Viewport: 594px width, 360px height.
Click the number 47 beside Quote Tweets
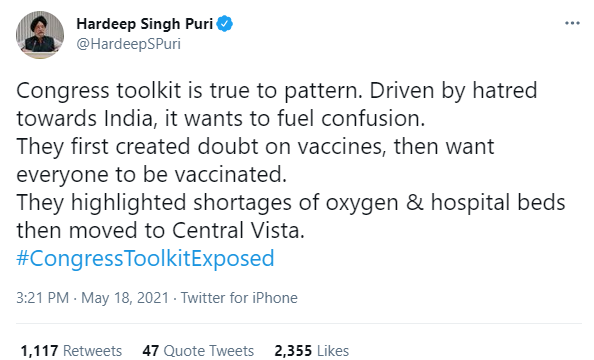[151, 351]
